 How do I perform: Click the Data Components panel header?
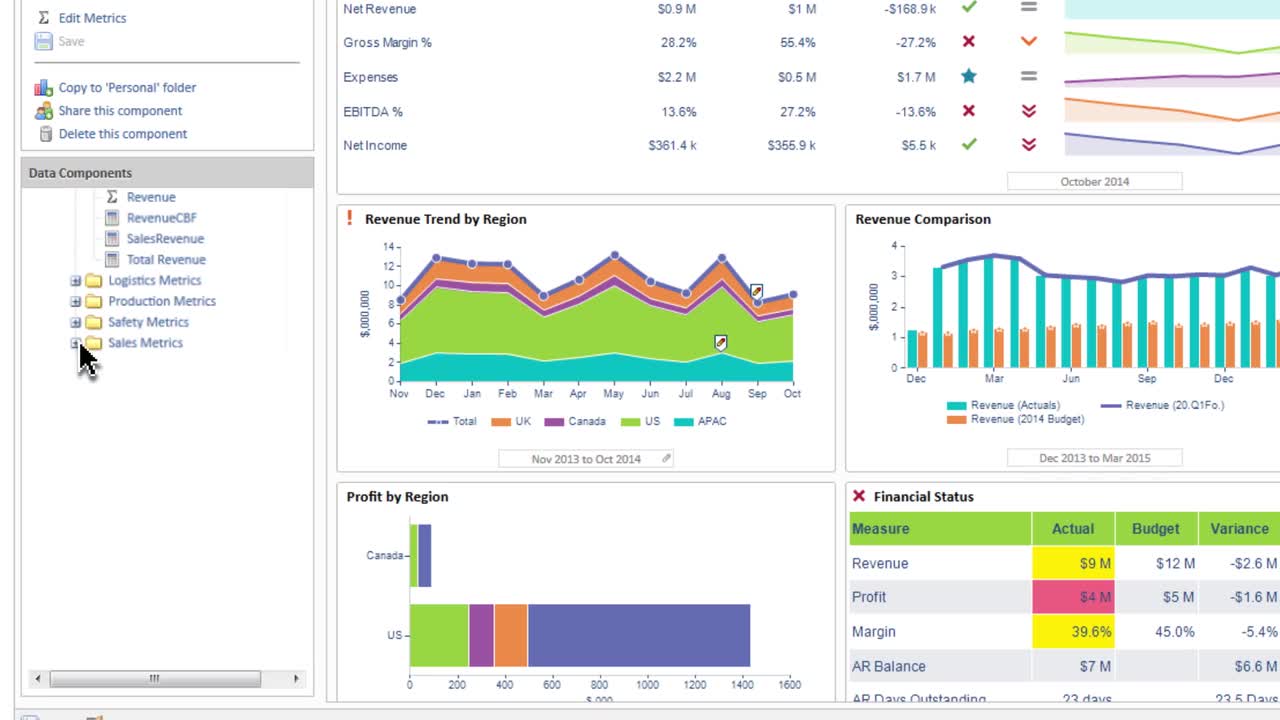tap(167, 173)
